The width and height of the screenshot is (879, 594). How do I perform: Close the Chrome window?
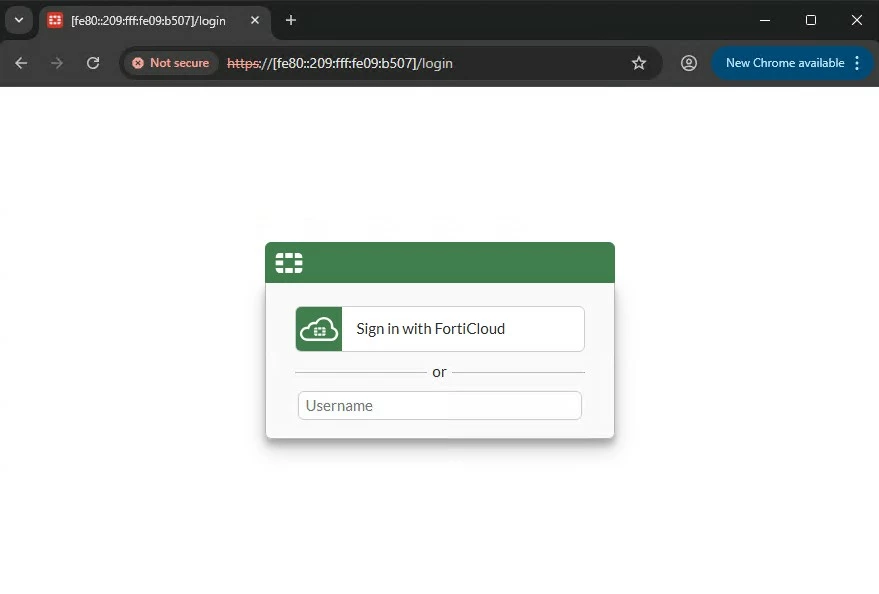(x=857, y=20)
